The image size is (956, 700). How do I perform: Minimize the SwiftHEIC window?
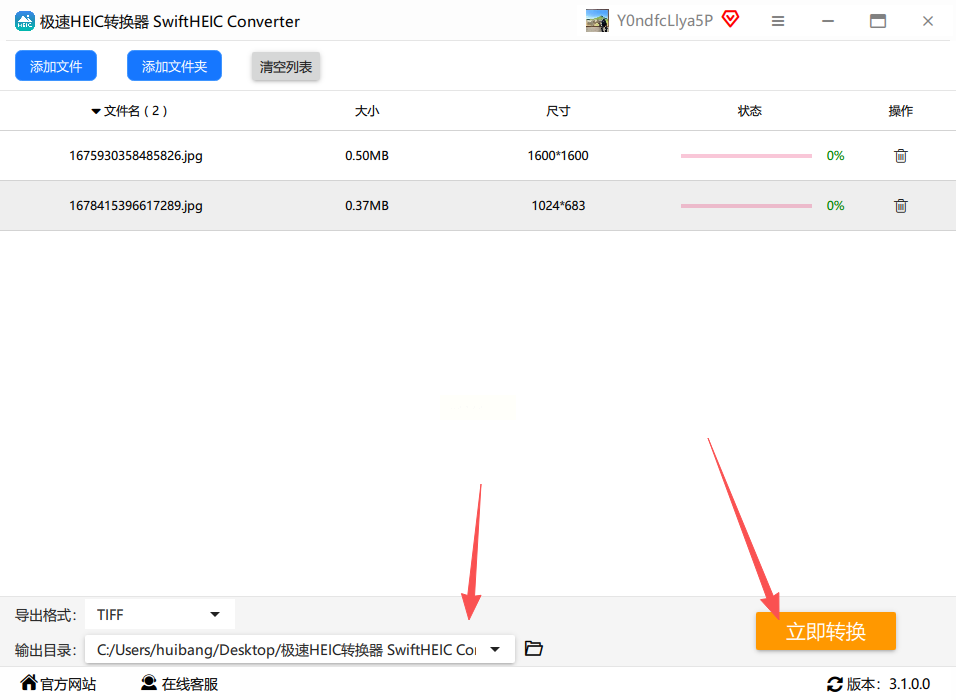tap(827, 21)
